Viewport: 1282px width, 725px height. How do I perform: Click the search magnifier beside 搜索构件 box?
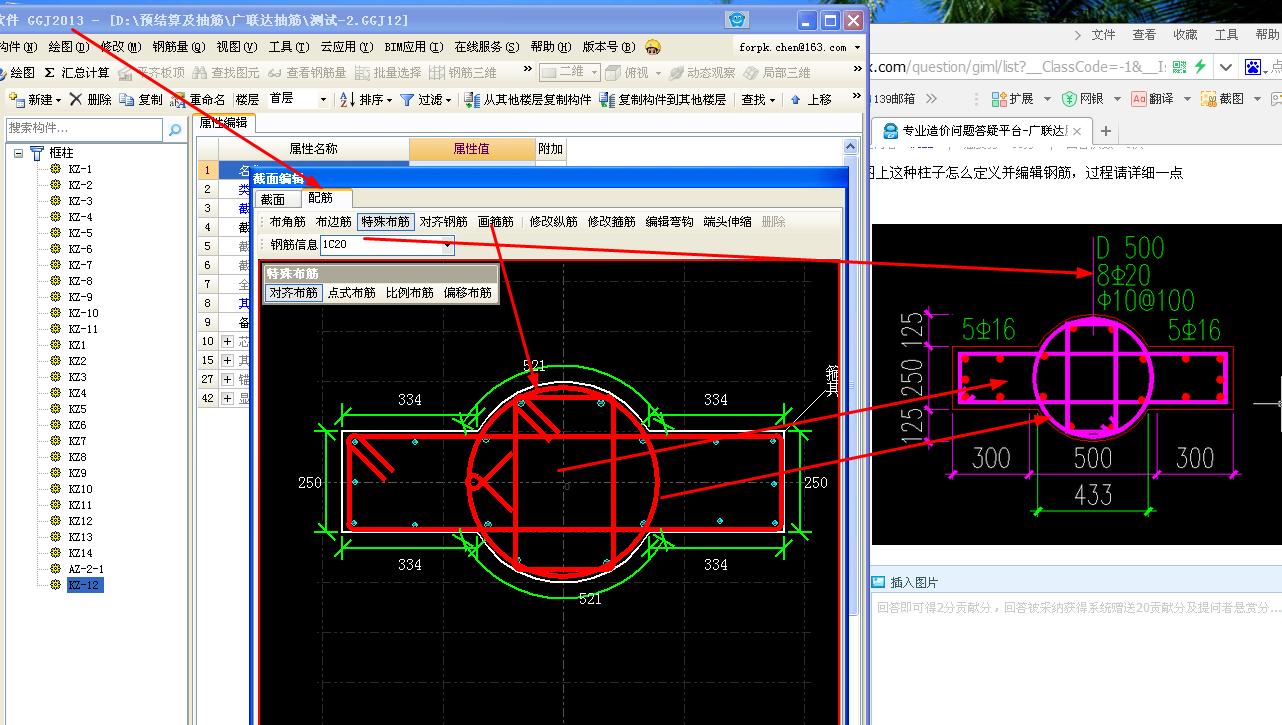coord(175,129)
